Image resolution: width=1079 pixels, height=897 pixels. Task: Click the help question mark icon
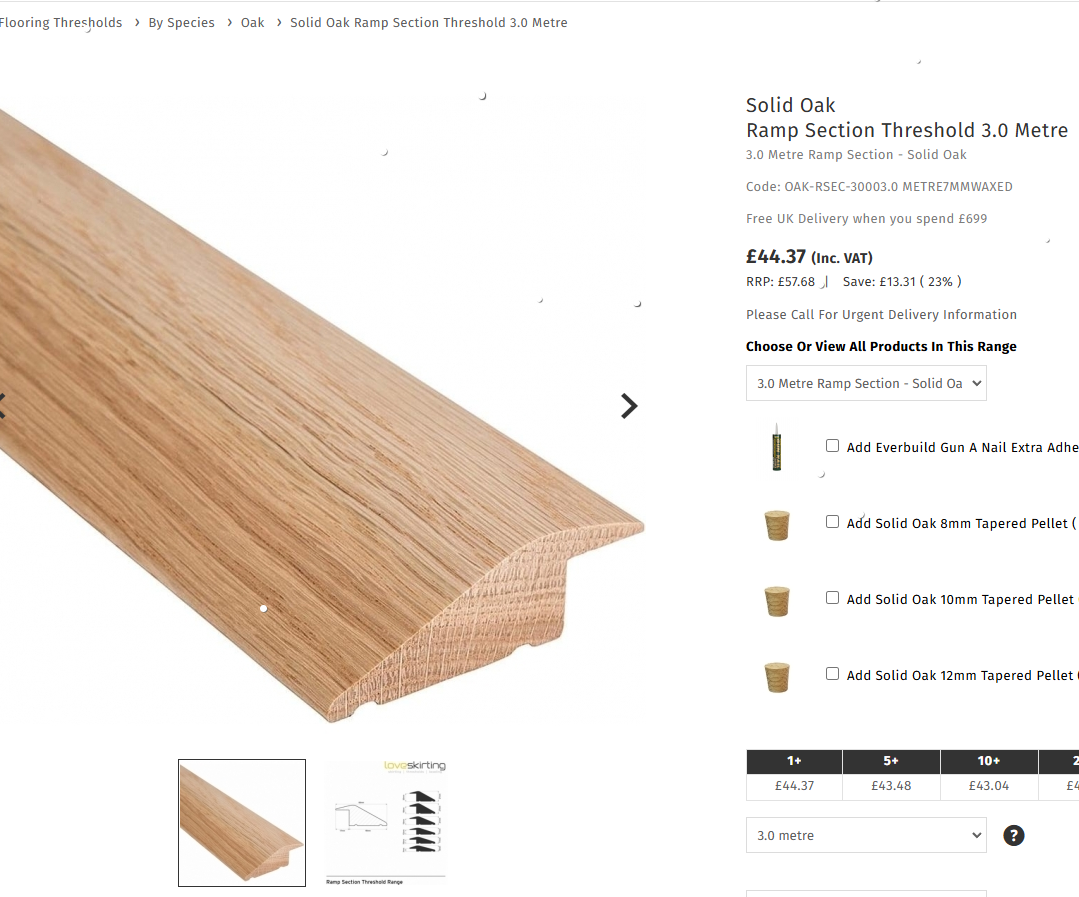coord(1014,835)
